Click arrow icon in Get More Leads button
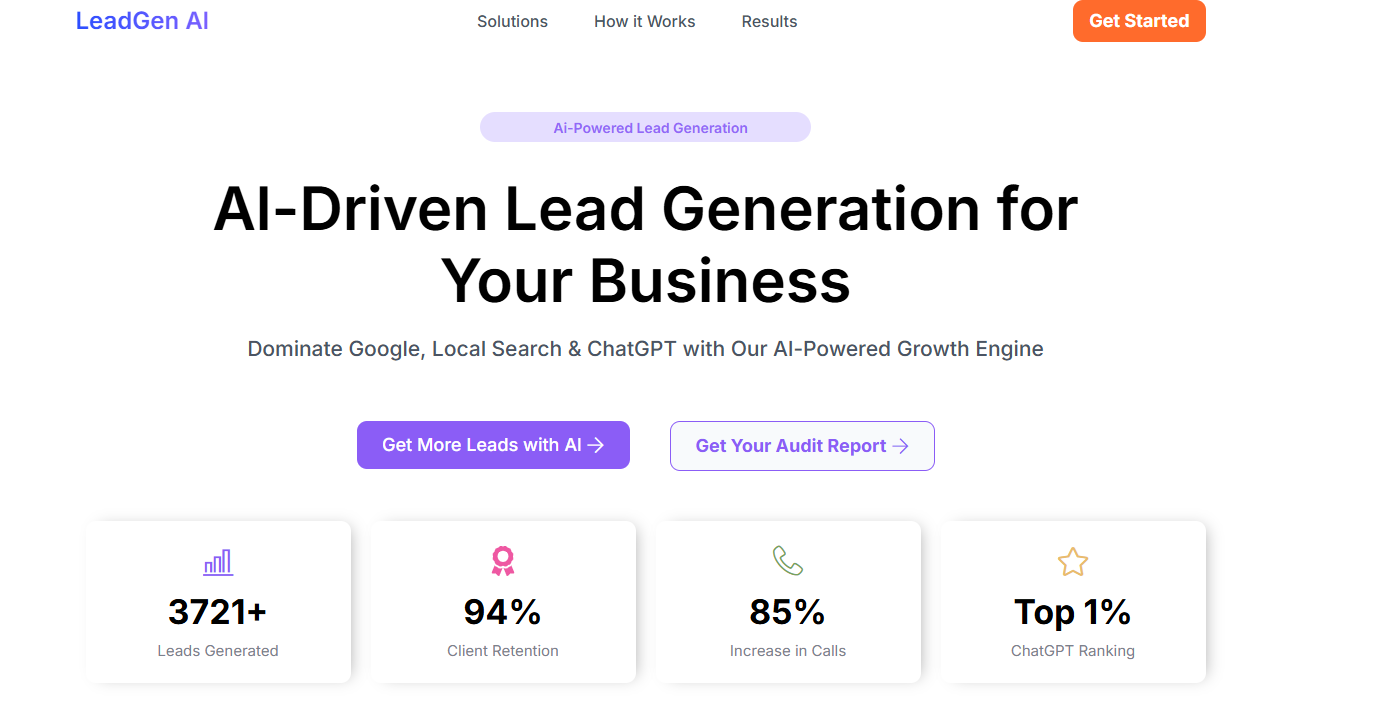This screenshot has height=702, width=1374. 596,445
